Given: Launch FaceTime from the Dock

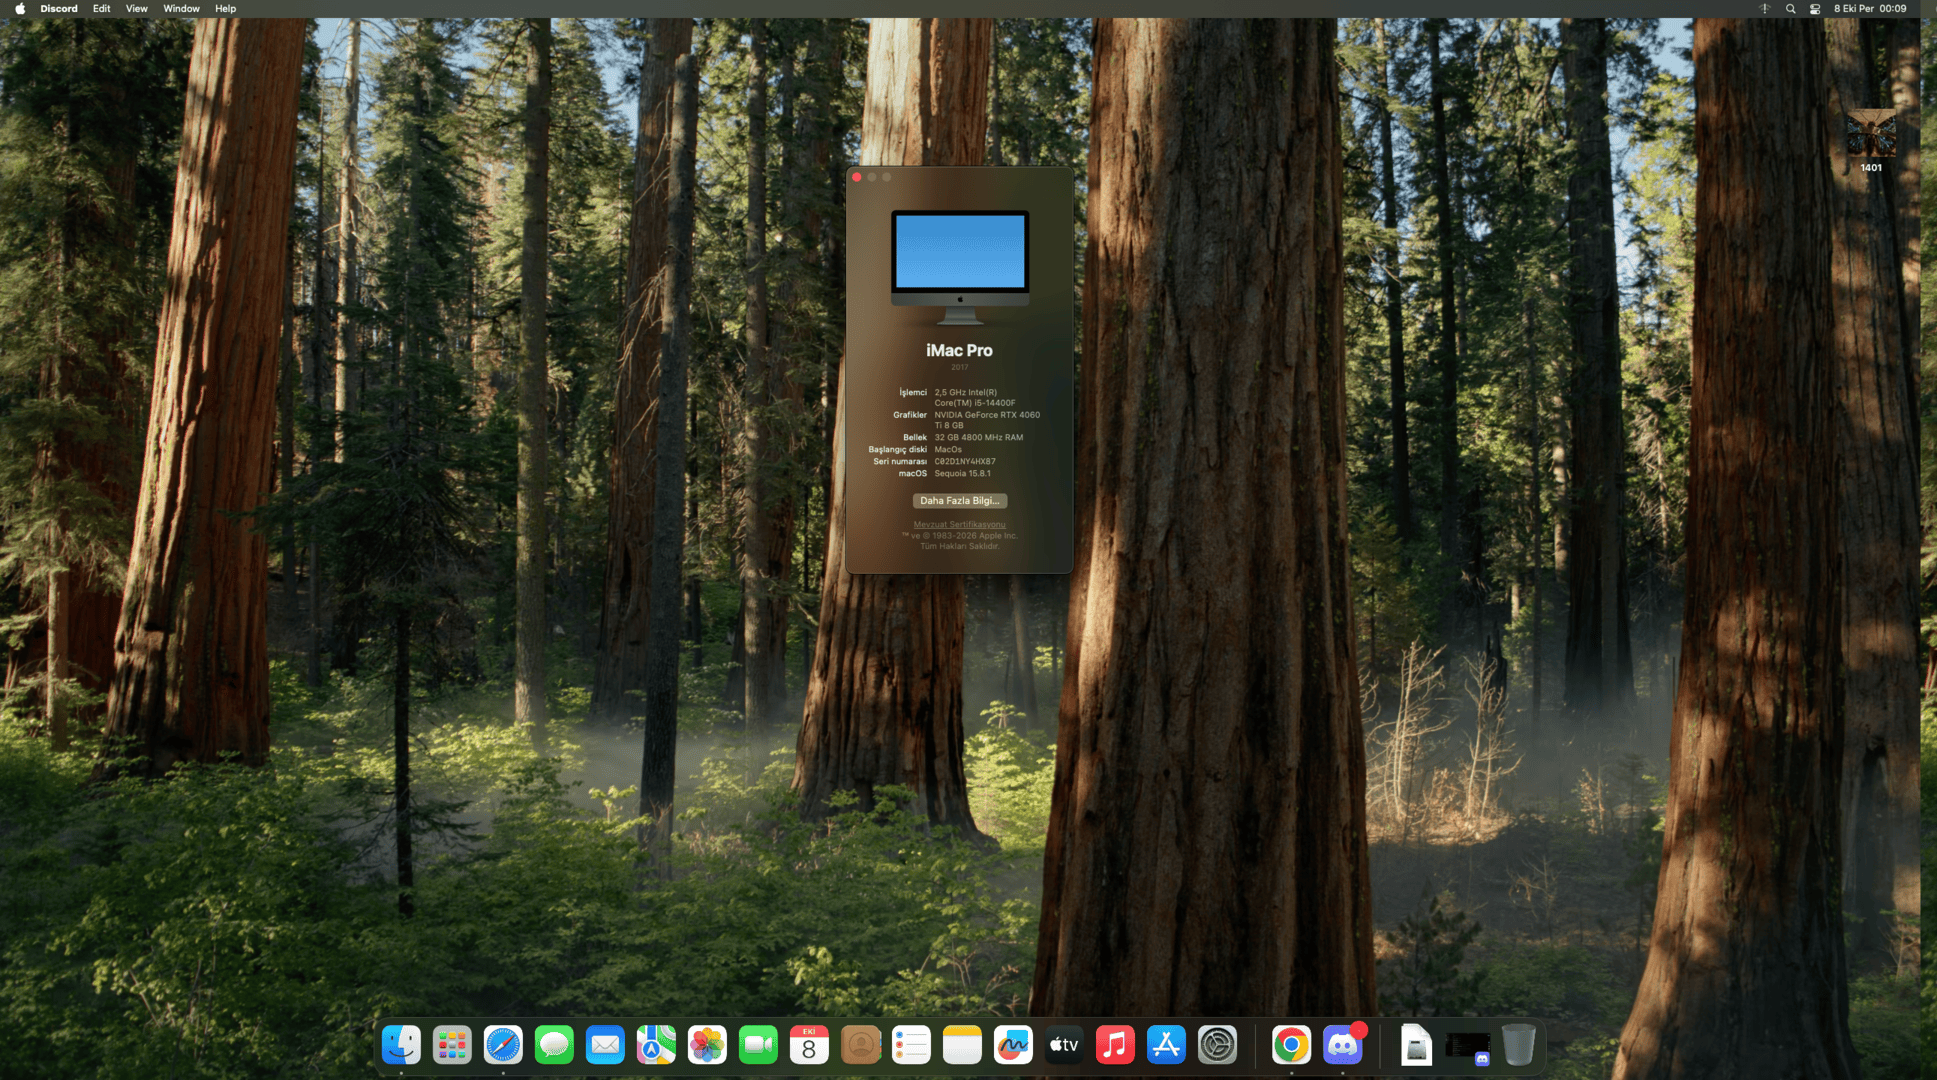Looking at the screenshot, I should pos(758,1045).
